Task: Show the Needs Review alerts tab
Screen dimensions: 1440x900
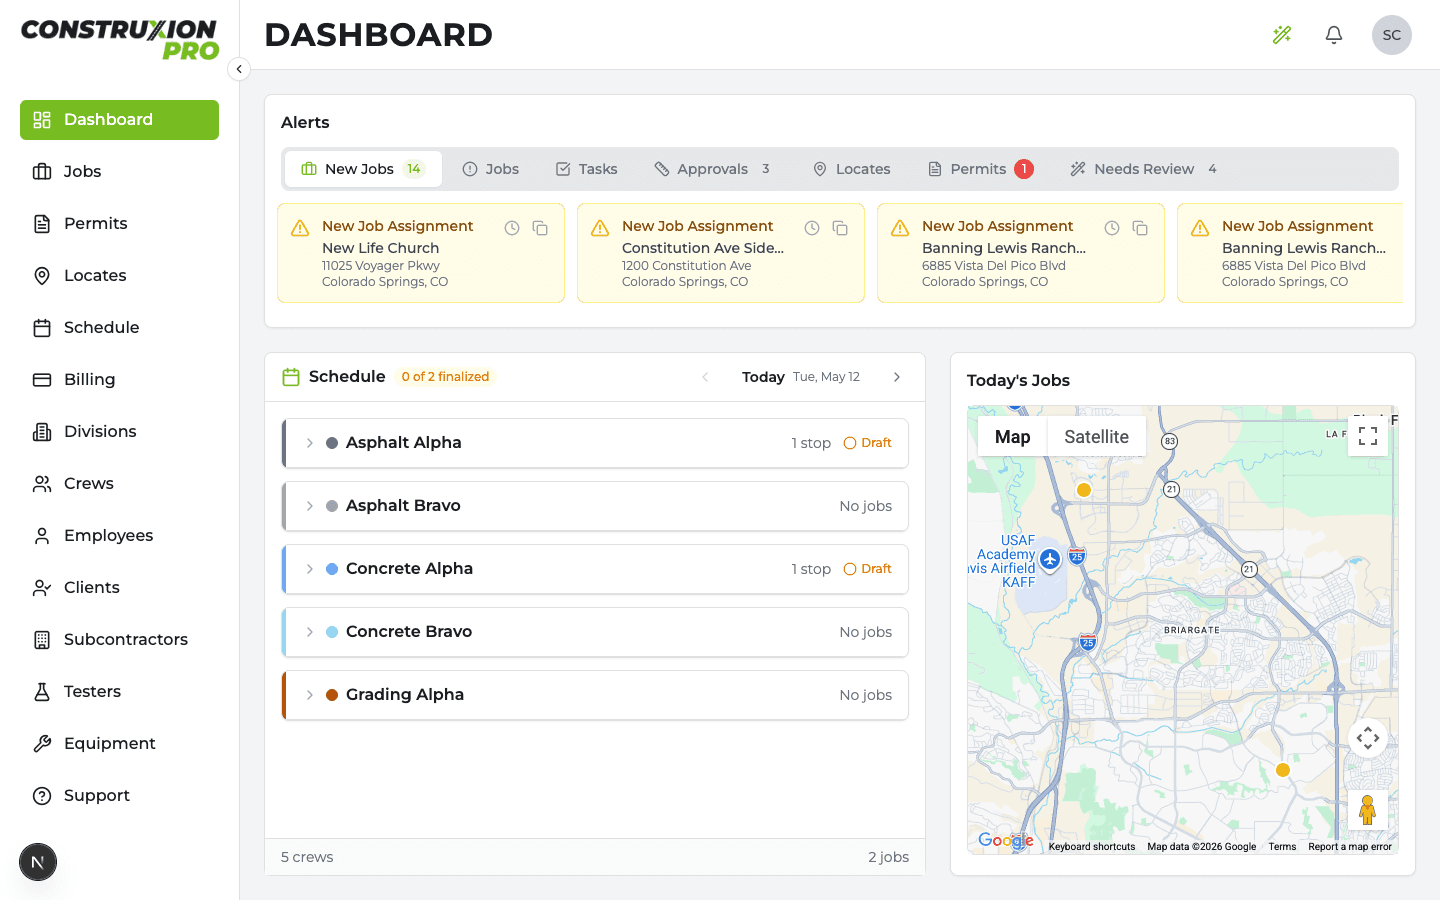Action: pos(1143,169)
